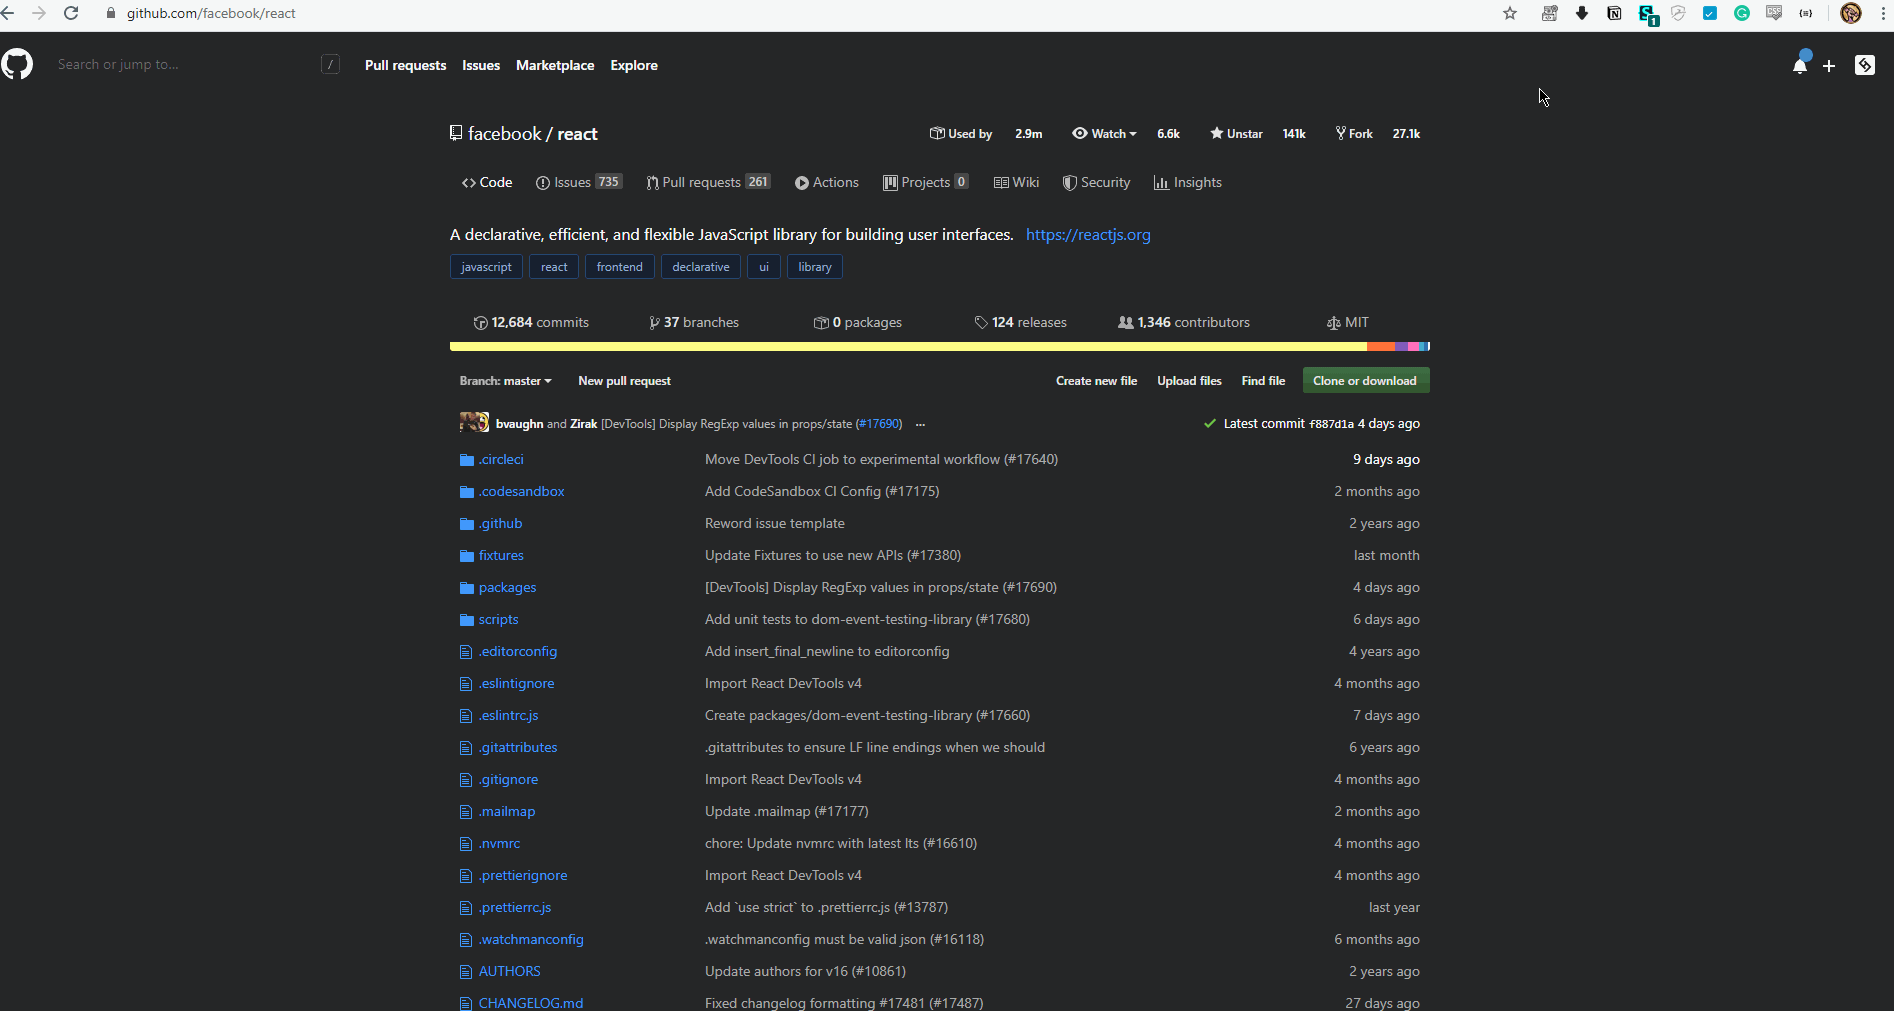Open the Security tab
Image resolution: width=1894 pixels, height=1011 pixels.
pos(1096,183)
